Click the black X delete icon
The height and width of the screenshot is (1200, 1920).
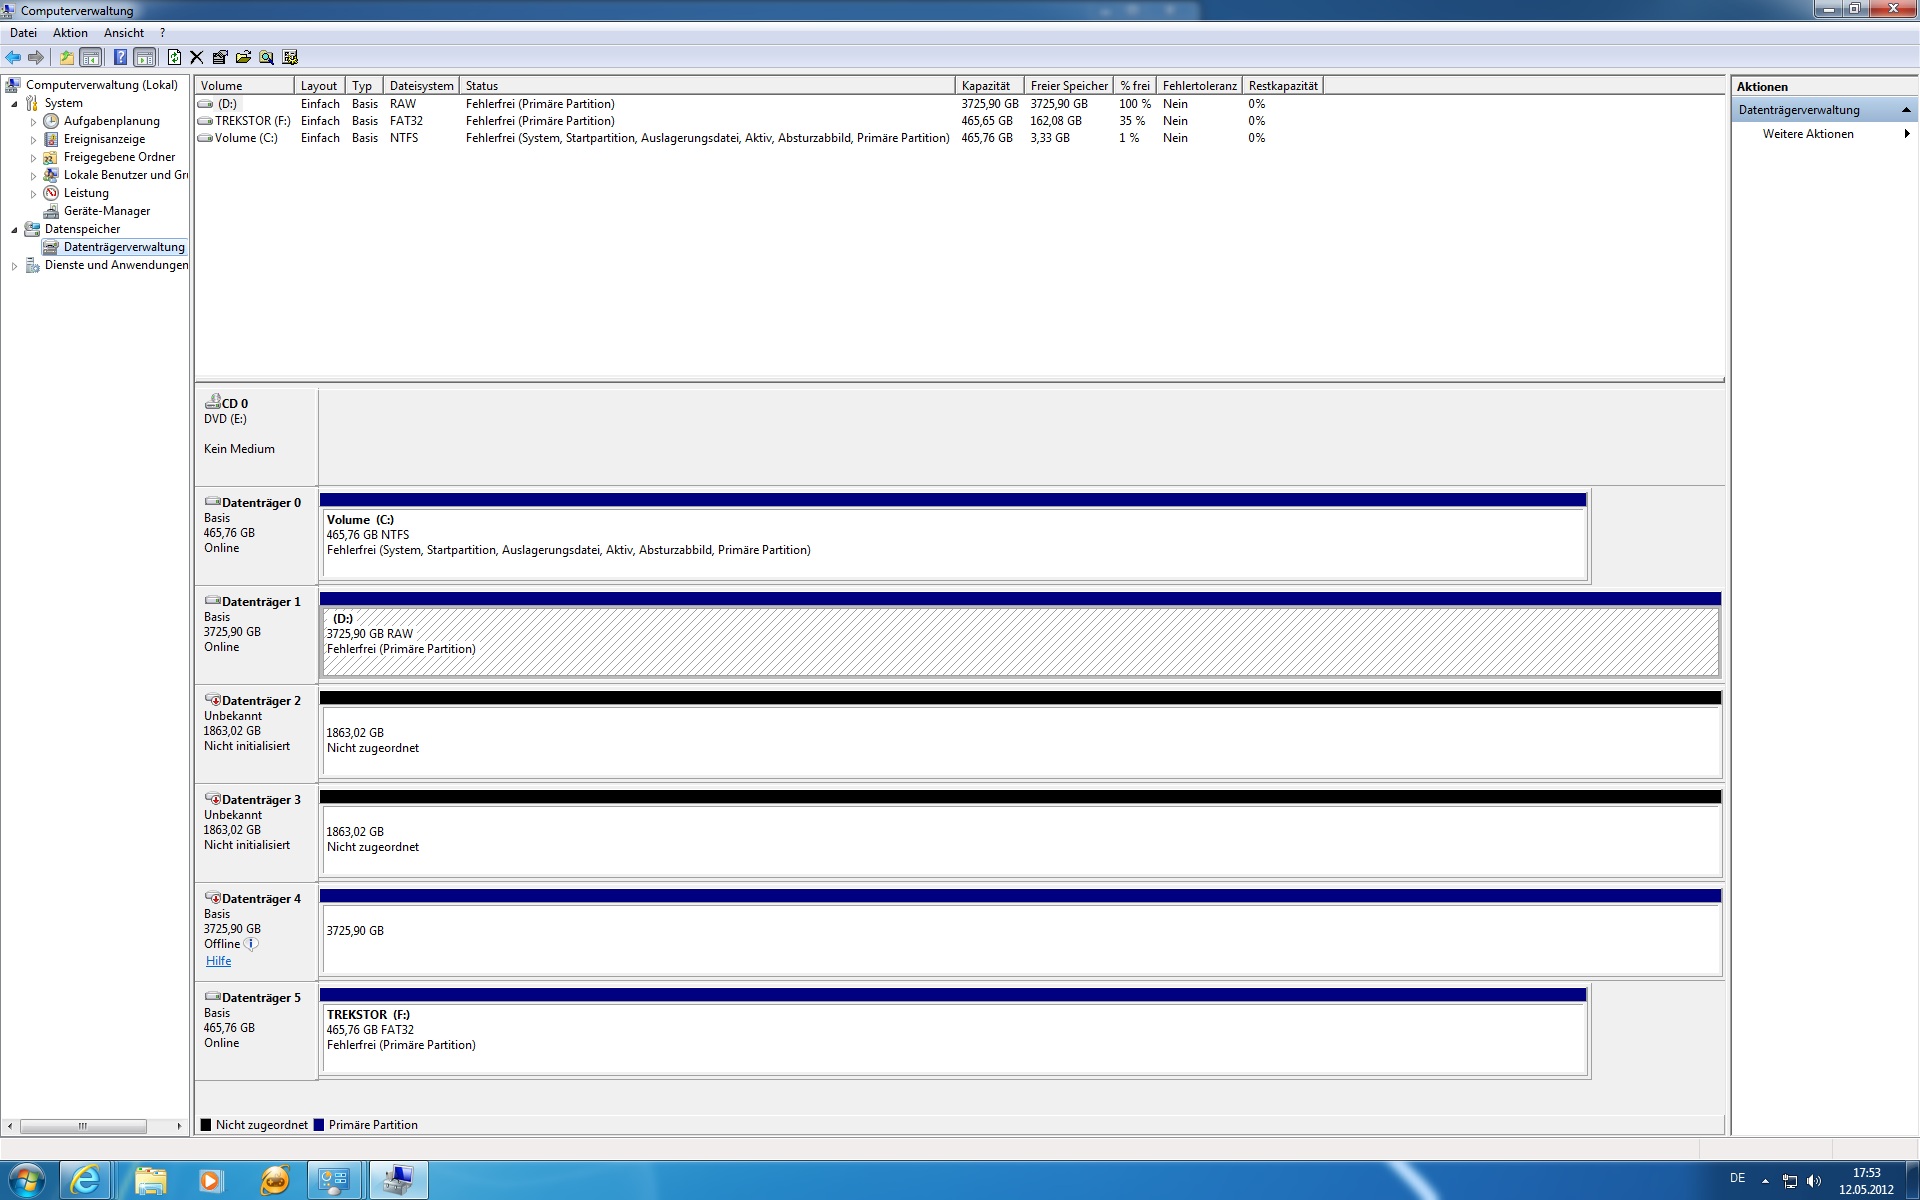(x=197, y=57)
